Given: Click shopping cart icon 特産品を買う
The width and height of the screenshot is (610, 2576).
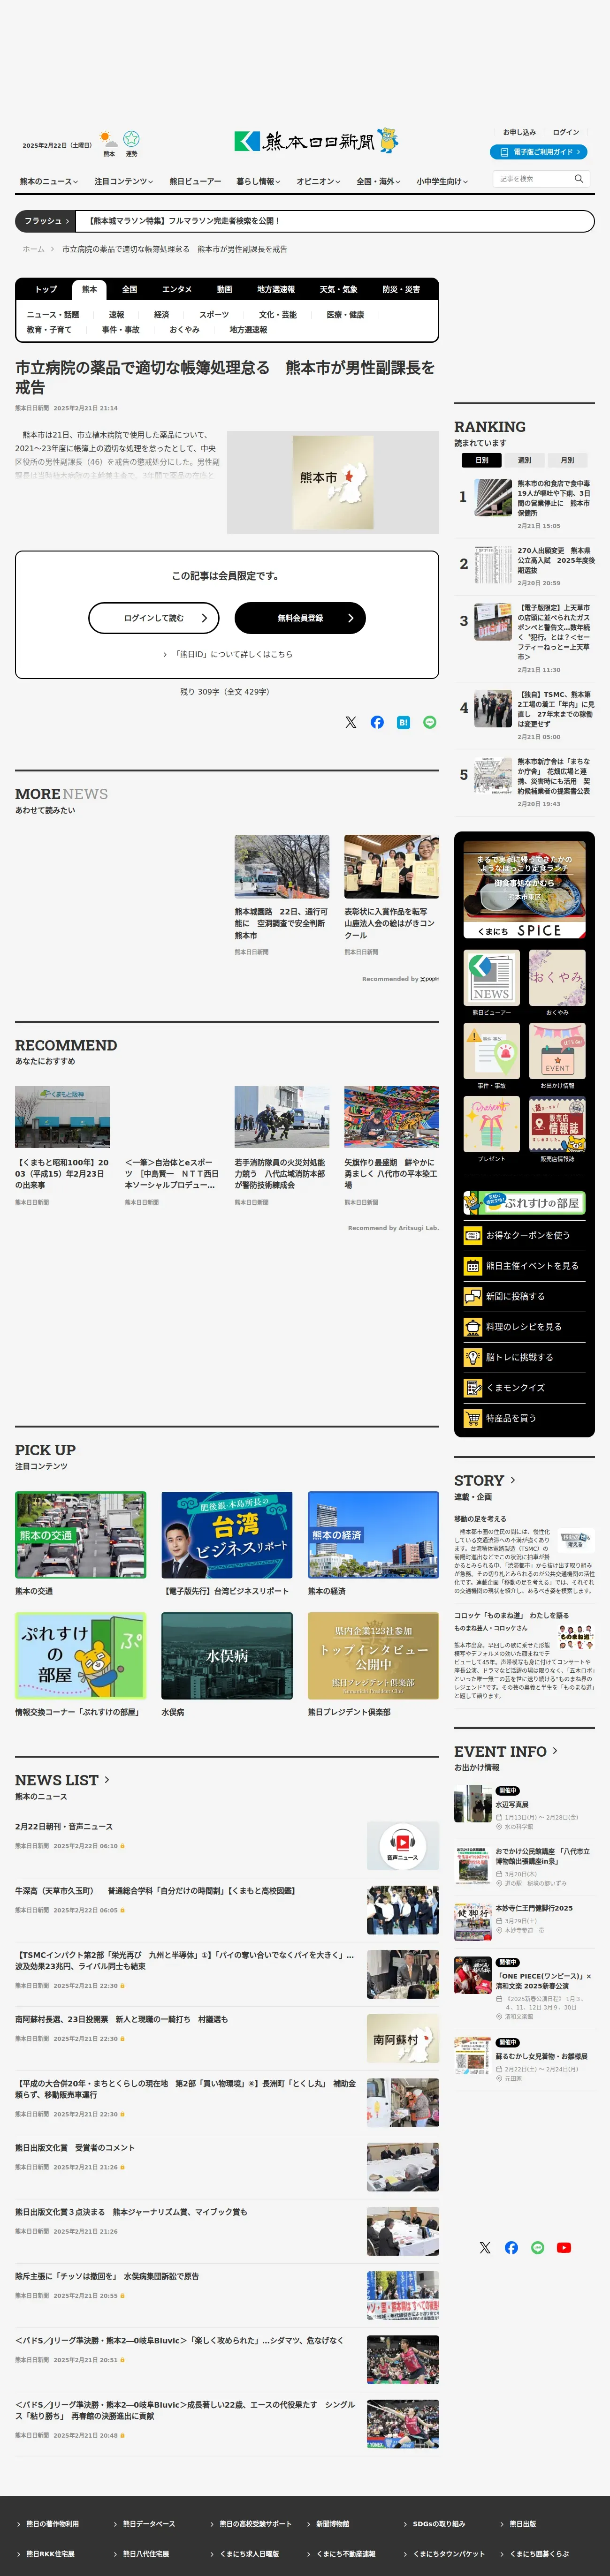Looking at the screenshot, I should point(473,1418).
